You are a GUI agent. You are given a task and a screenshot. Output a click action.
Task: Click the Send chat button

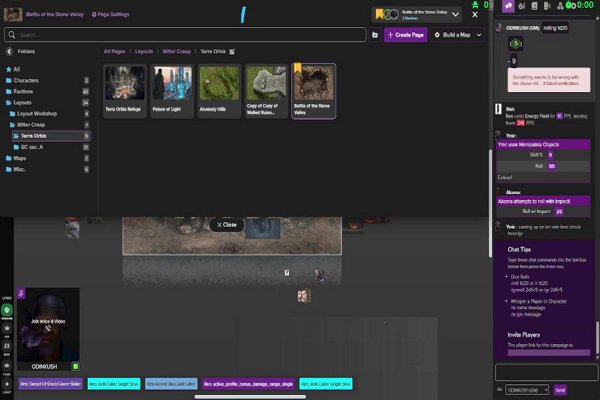pyautogui.click(x=560, y=390)
